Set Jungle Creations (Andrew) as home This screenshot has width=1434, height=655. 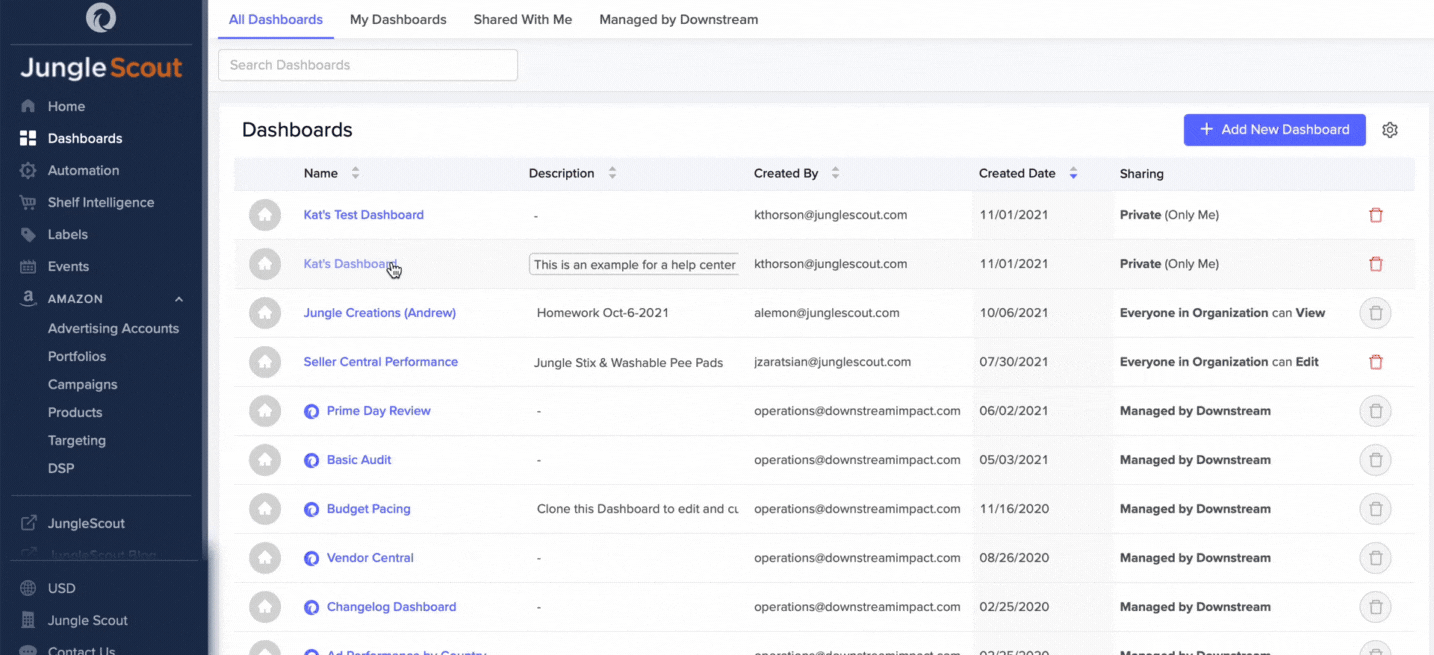tap(265, 313)
